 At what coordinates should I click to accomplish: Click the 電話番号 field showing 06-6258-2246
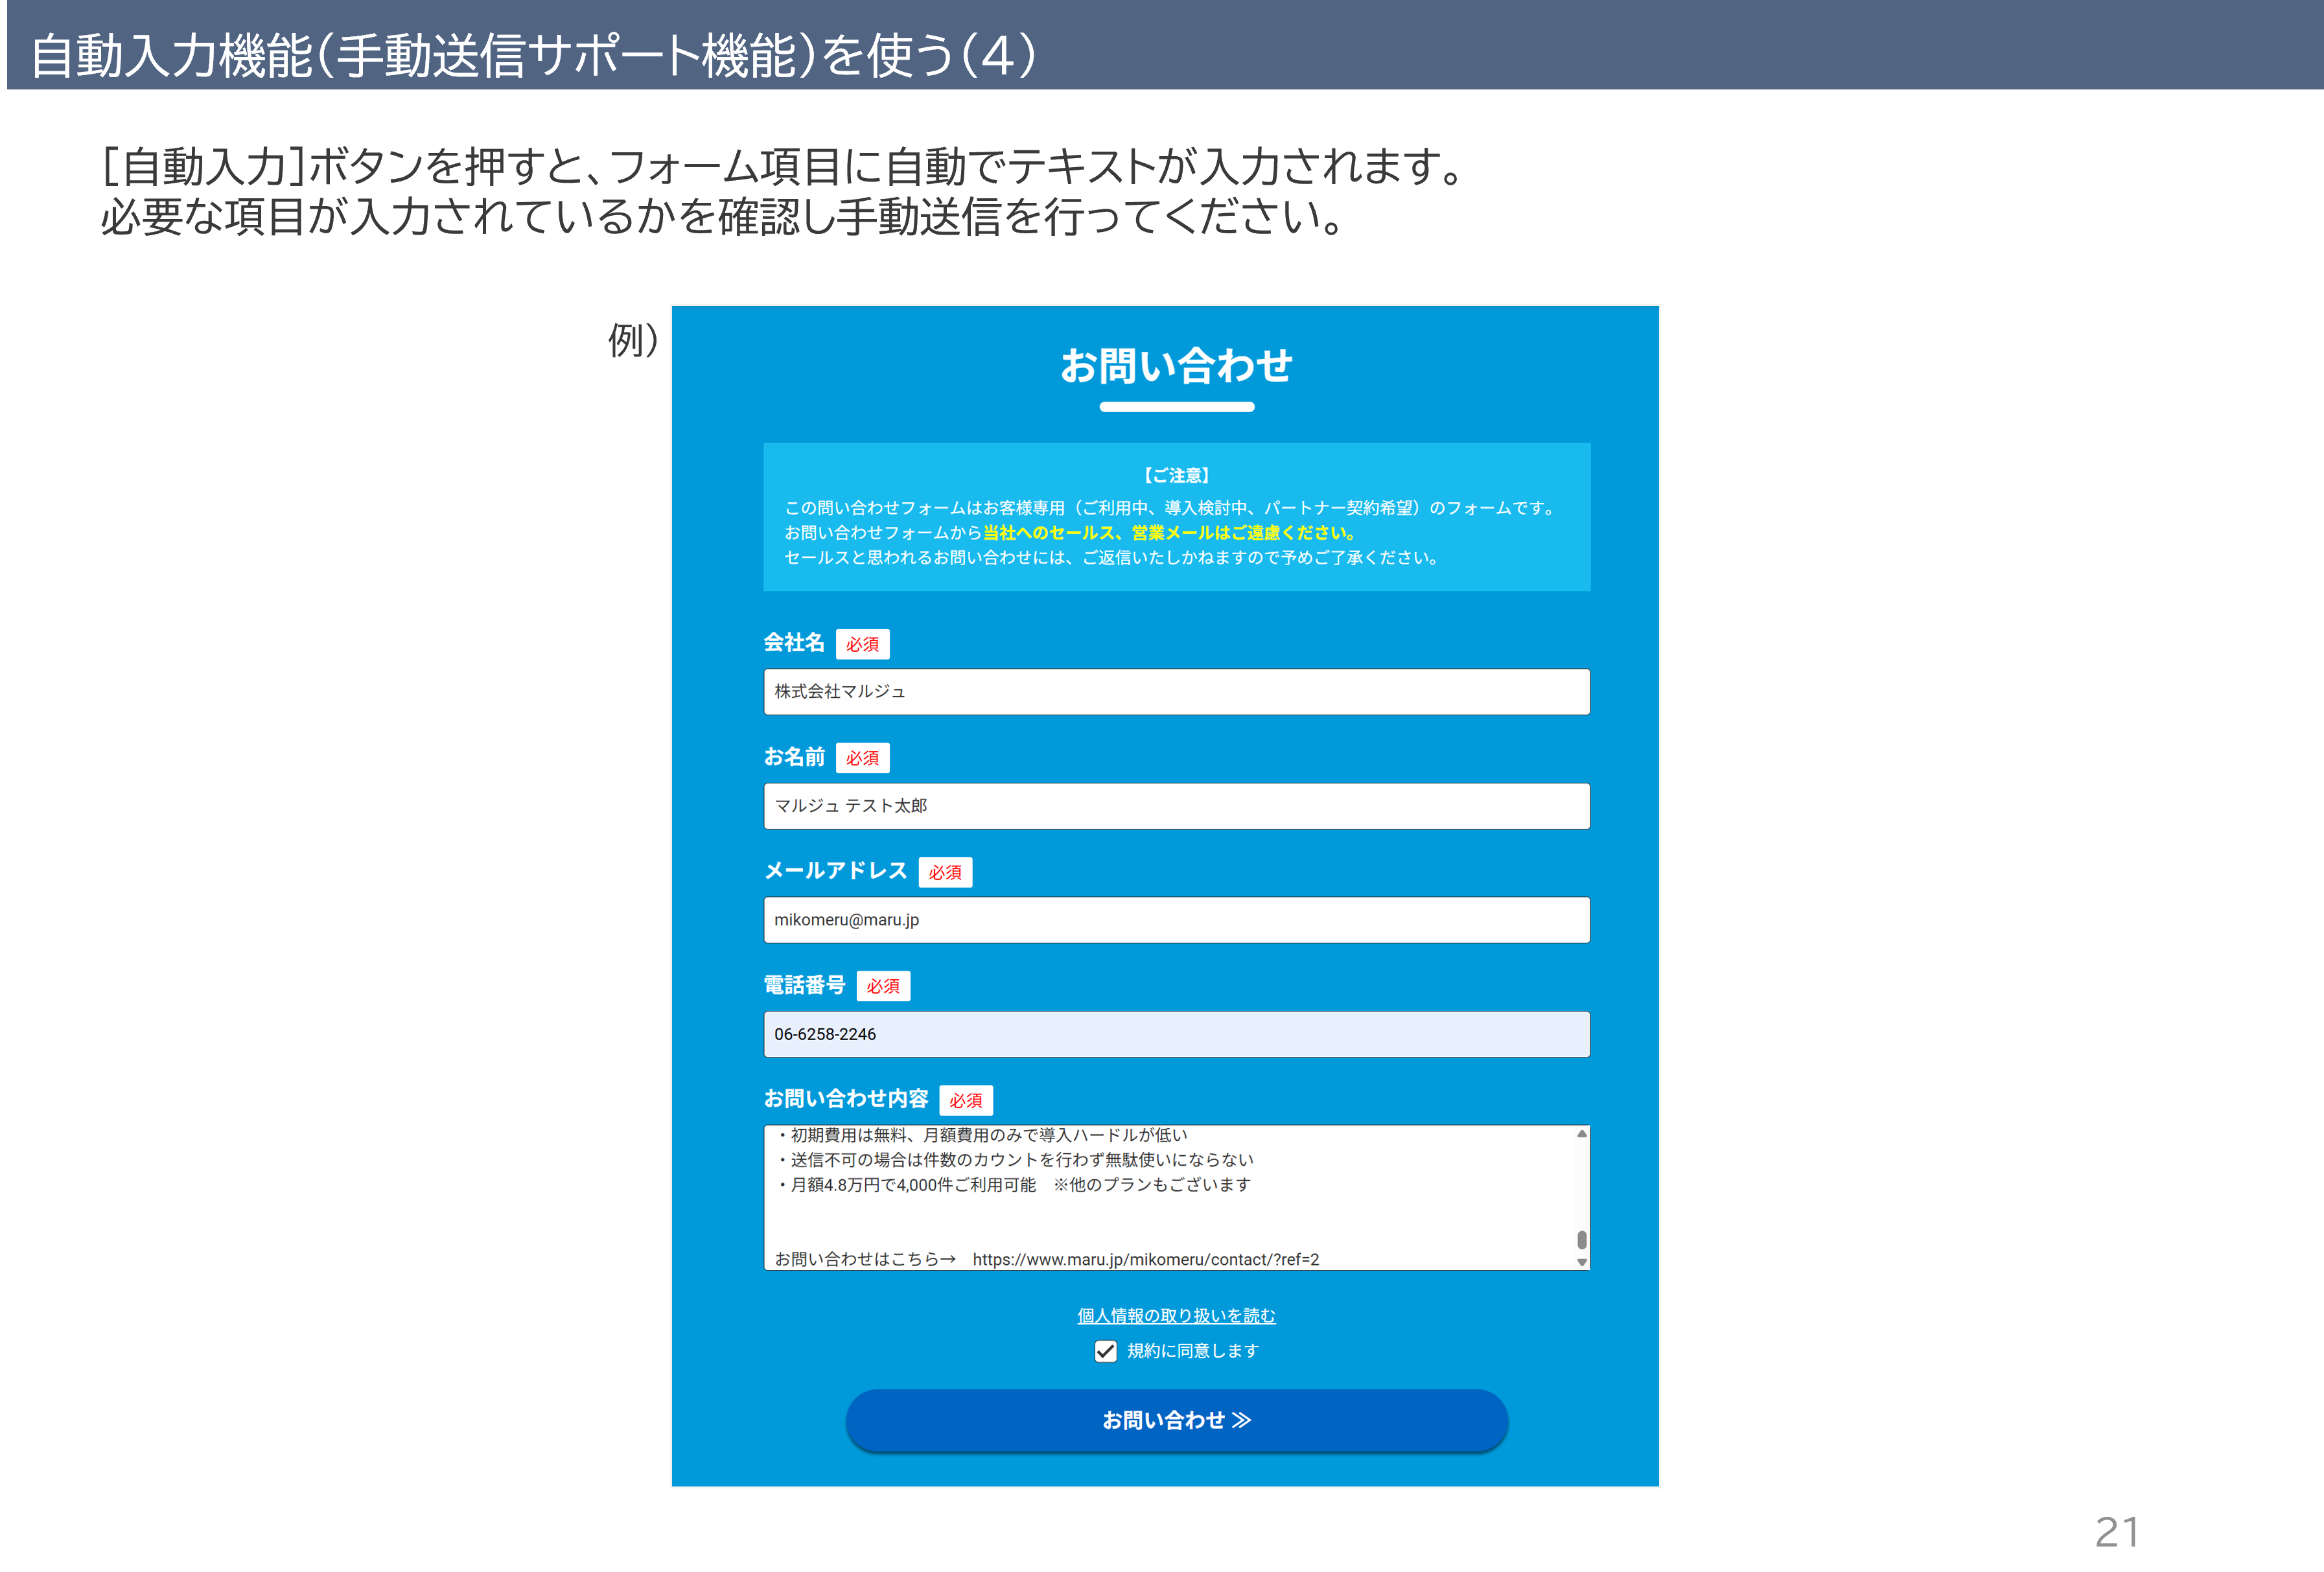[x=1176, y=1034]
